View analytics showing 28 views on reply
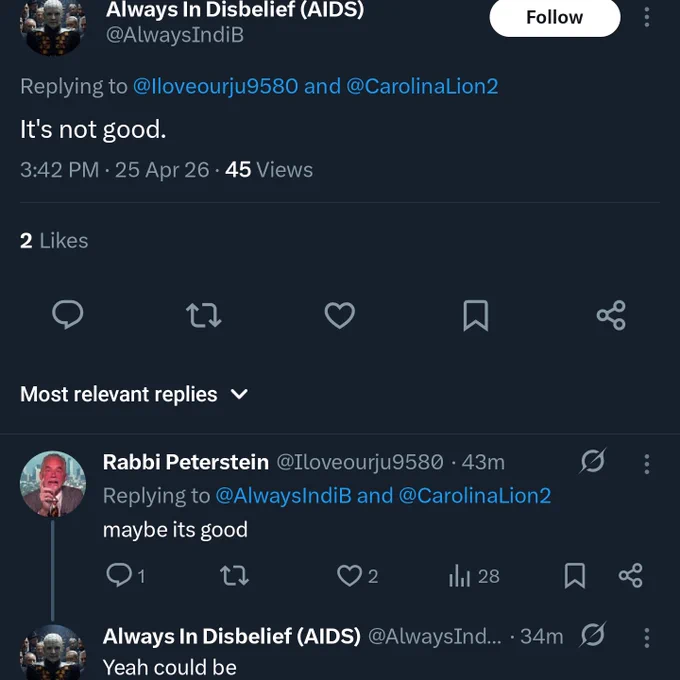 click(x=474, y=576)
